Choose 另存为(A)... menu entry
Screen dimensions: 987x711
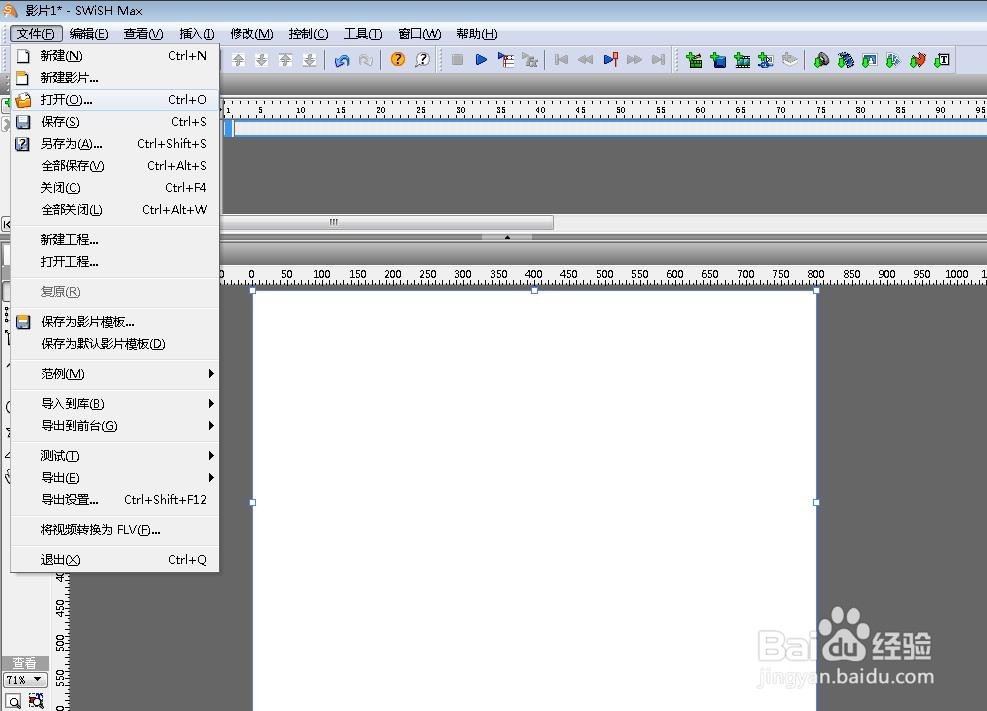click(115, 144)
